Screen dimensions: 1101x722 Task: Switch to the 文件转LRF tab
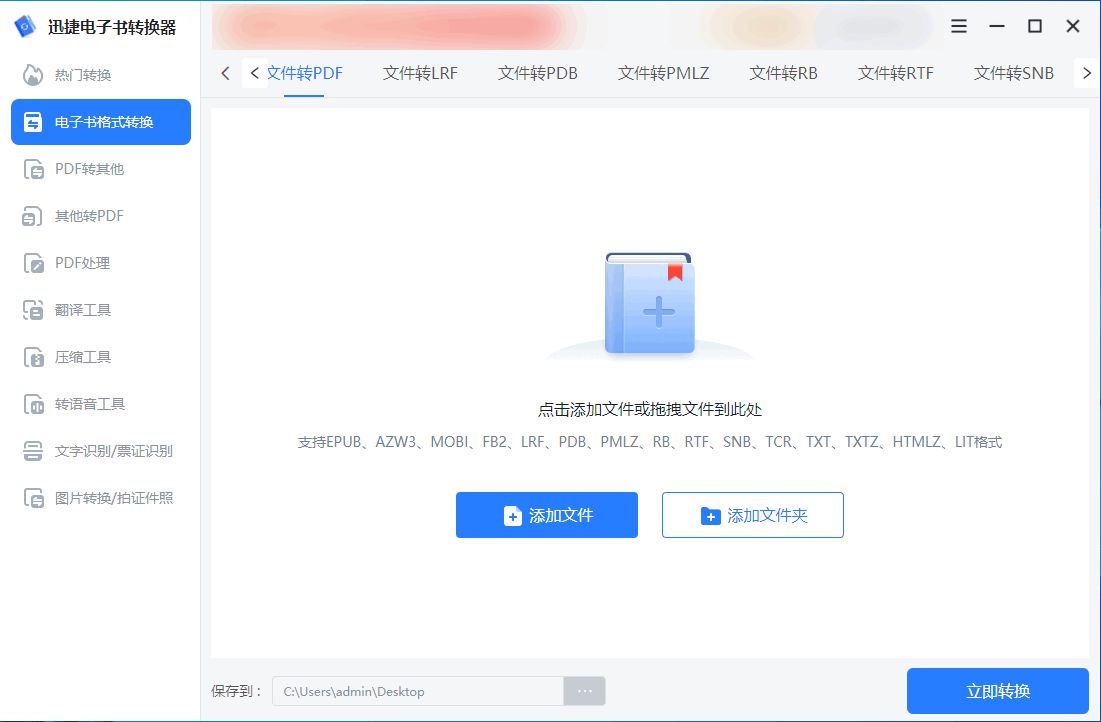pyautogui.click(x=419, y=73)
